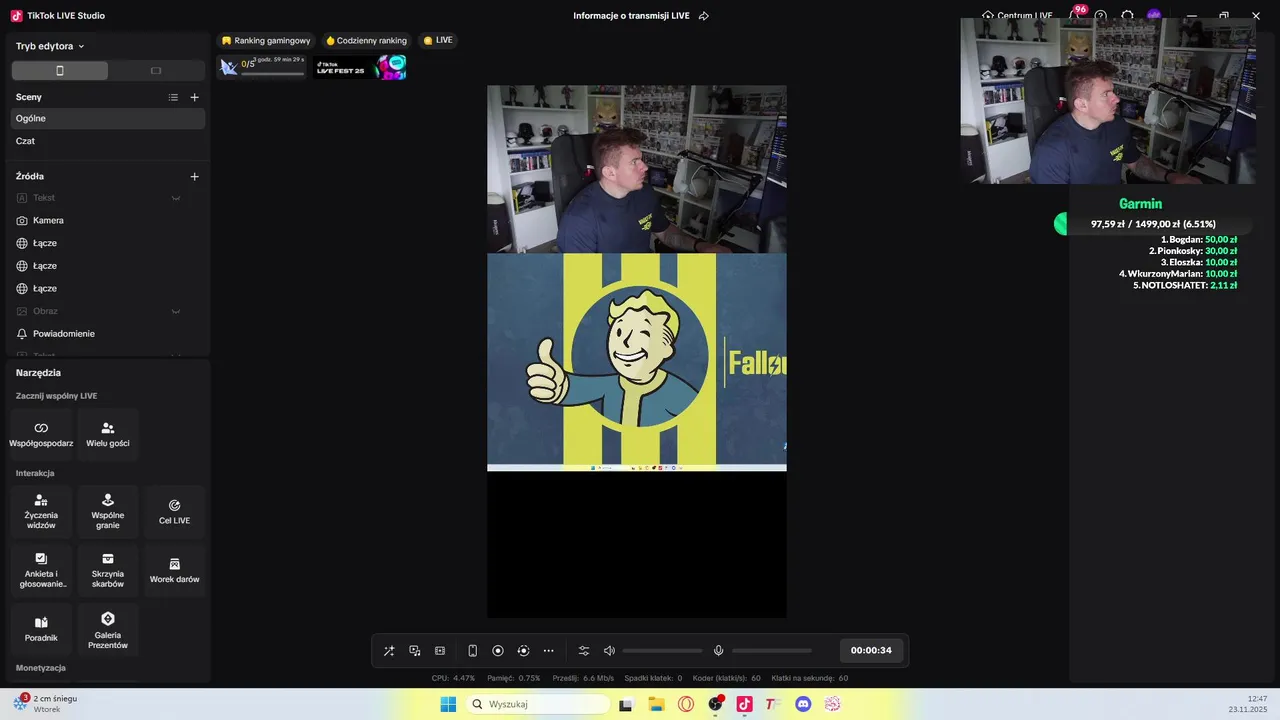The image size is (1280, 720).
Task: Adjust the speaker volume slider
Action: 662,651
